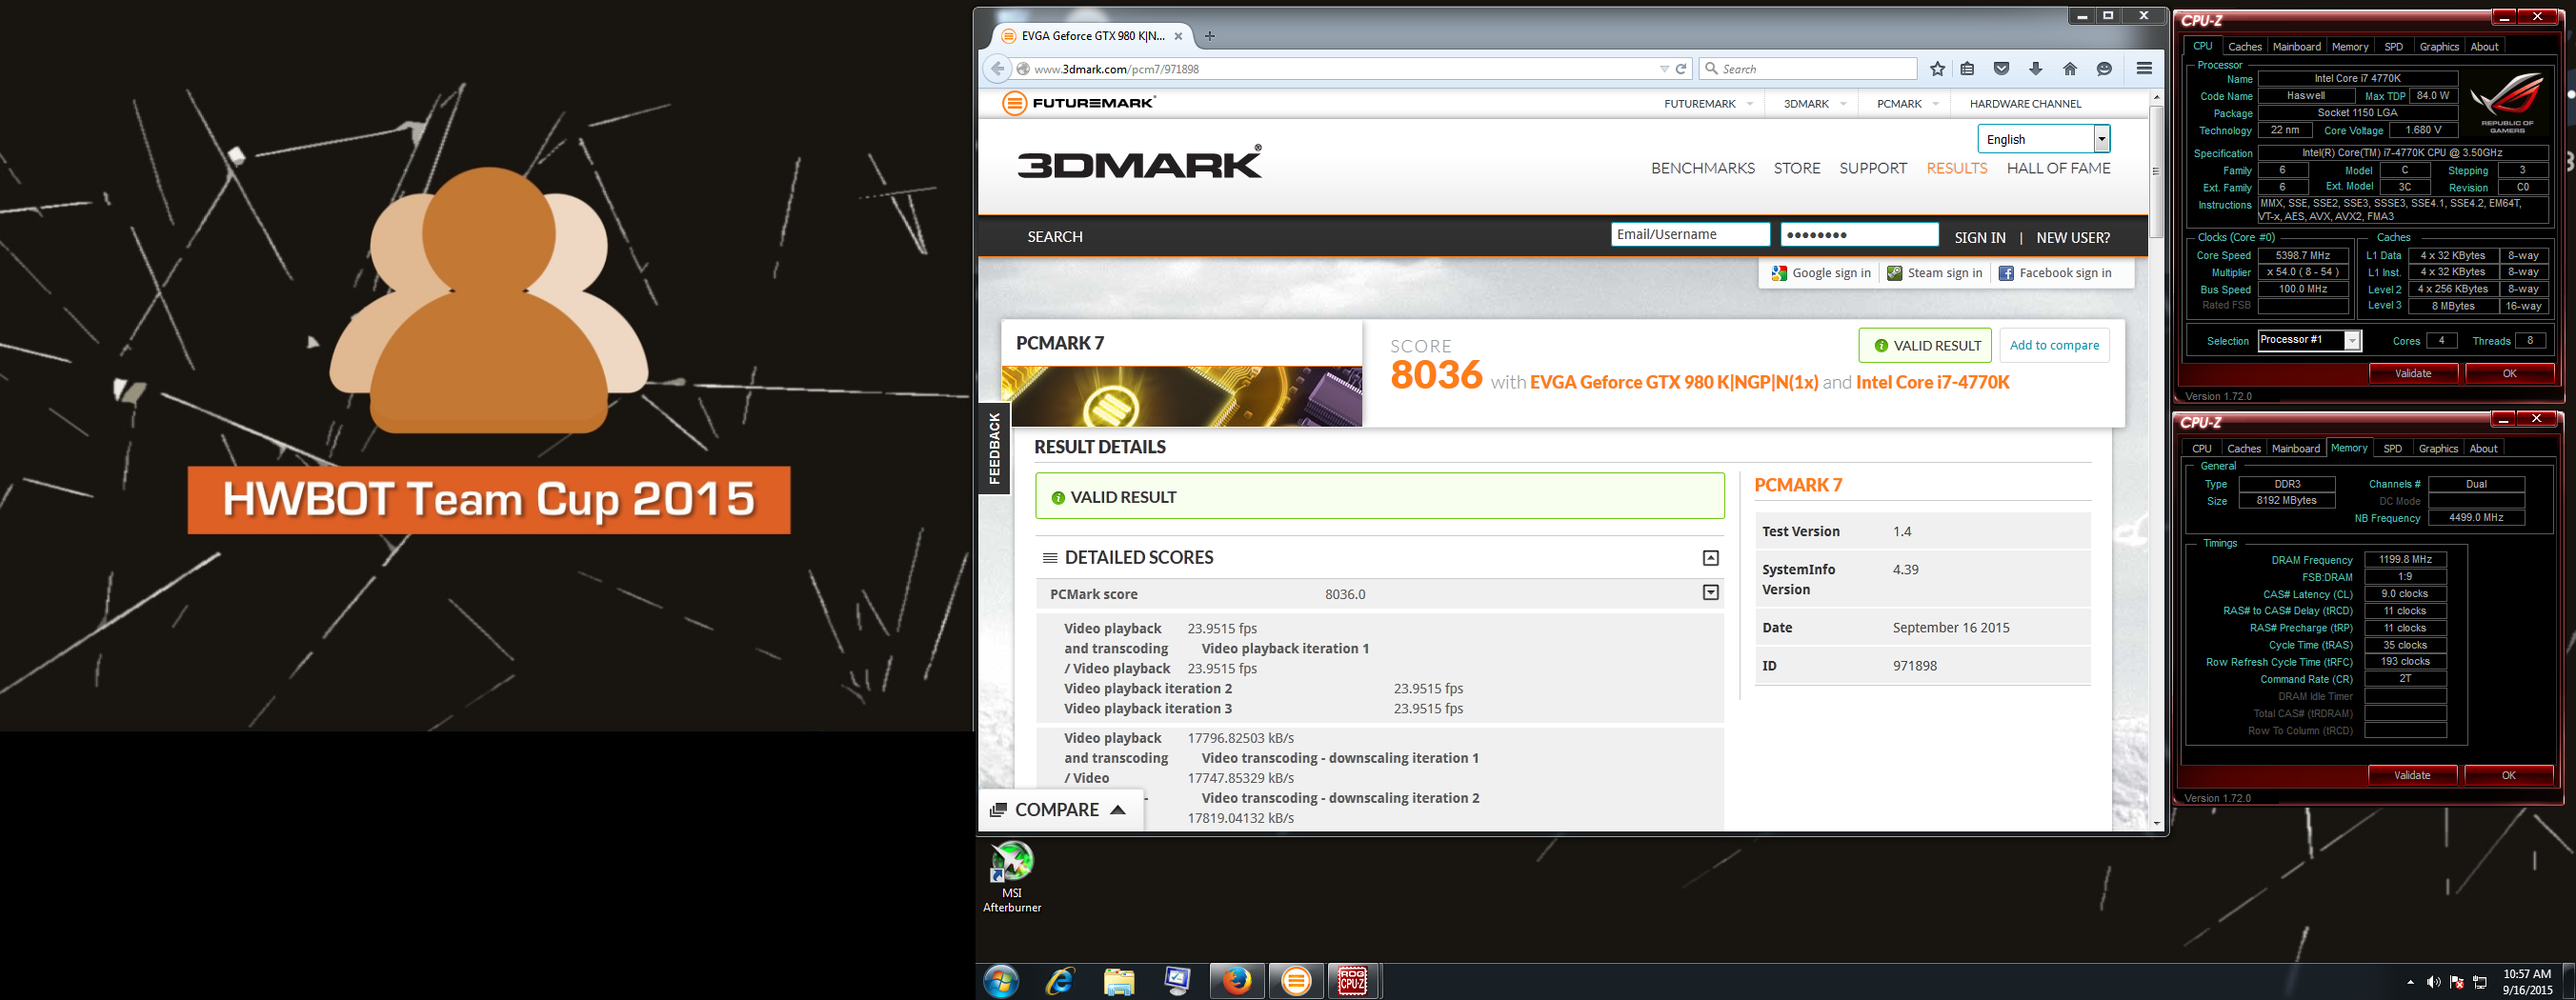Expand the 3DMARK top menu dropdown
The image size is (2576, 1000).
tap(1843, 104)
